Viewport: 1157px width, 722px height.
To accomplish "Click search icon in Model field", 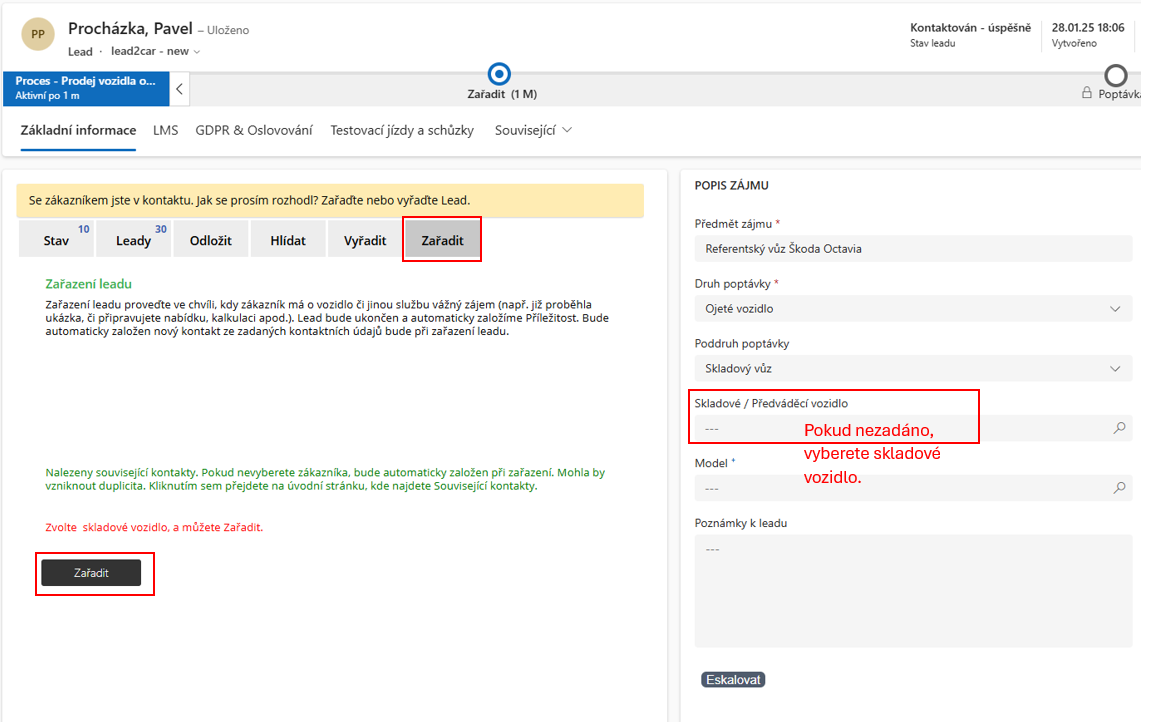I will [1119, 488].
